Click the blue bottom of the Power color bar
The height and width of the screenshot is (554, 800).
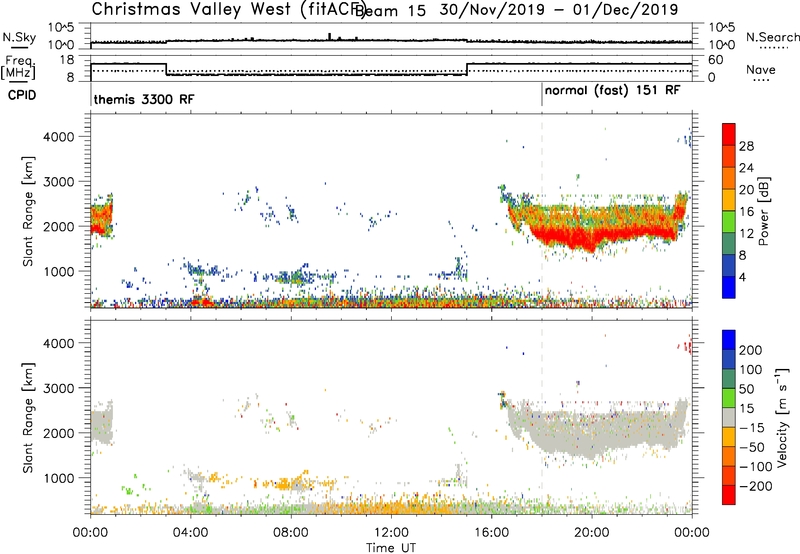point(729,288)
